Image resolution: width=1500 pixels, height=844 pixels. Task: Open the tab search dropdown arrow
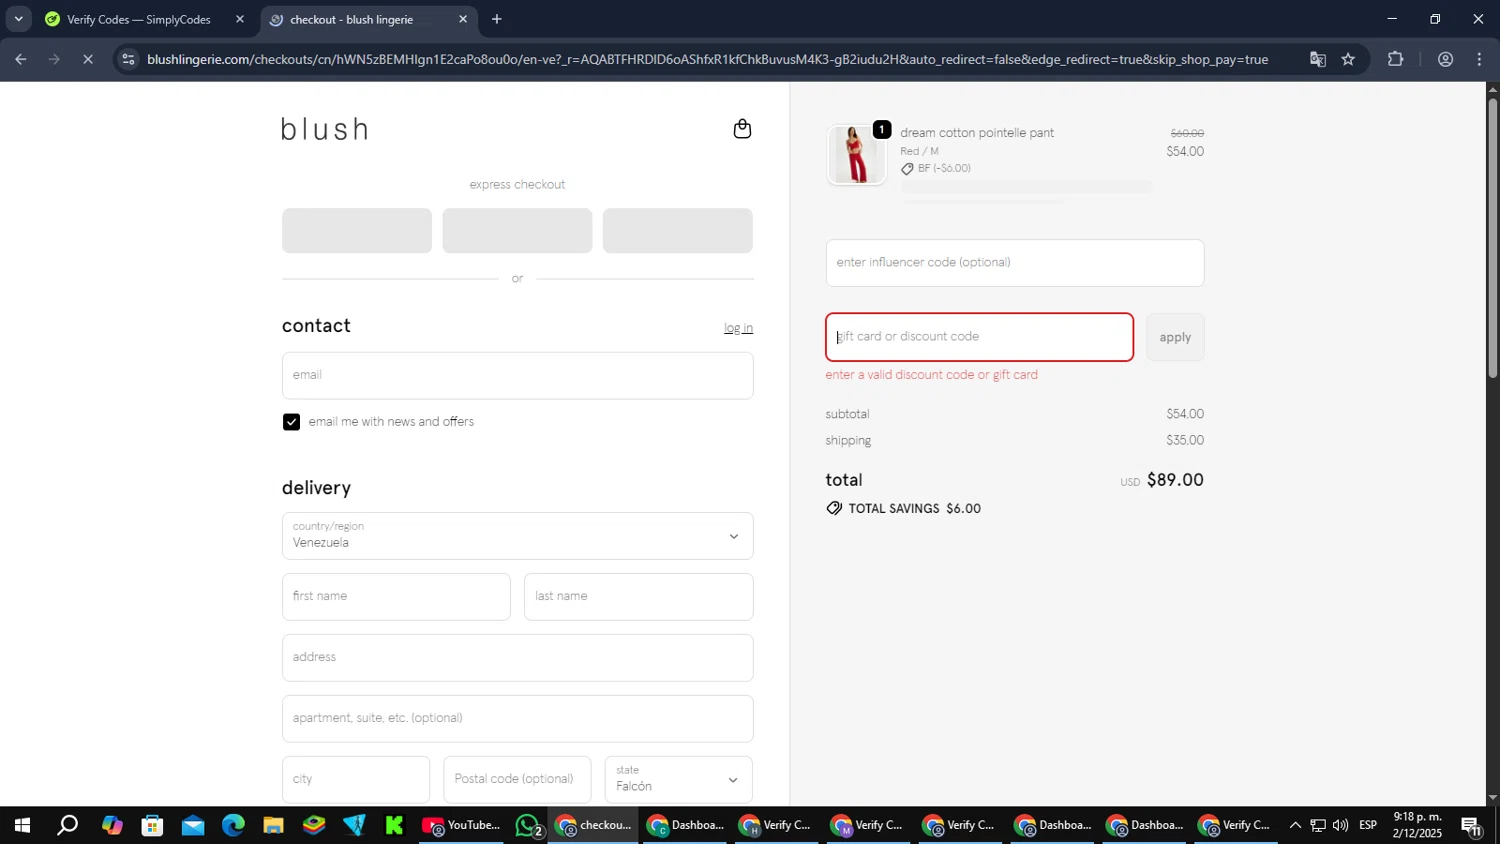[x=18, y=19]
